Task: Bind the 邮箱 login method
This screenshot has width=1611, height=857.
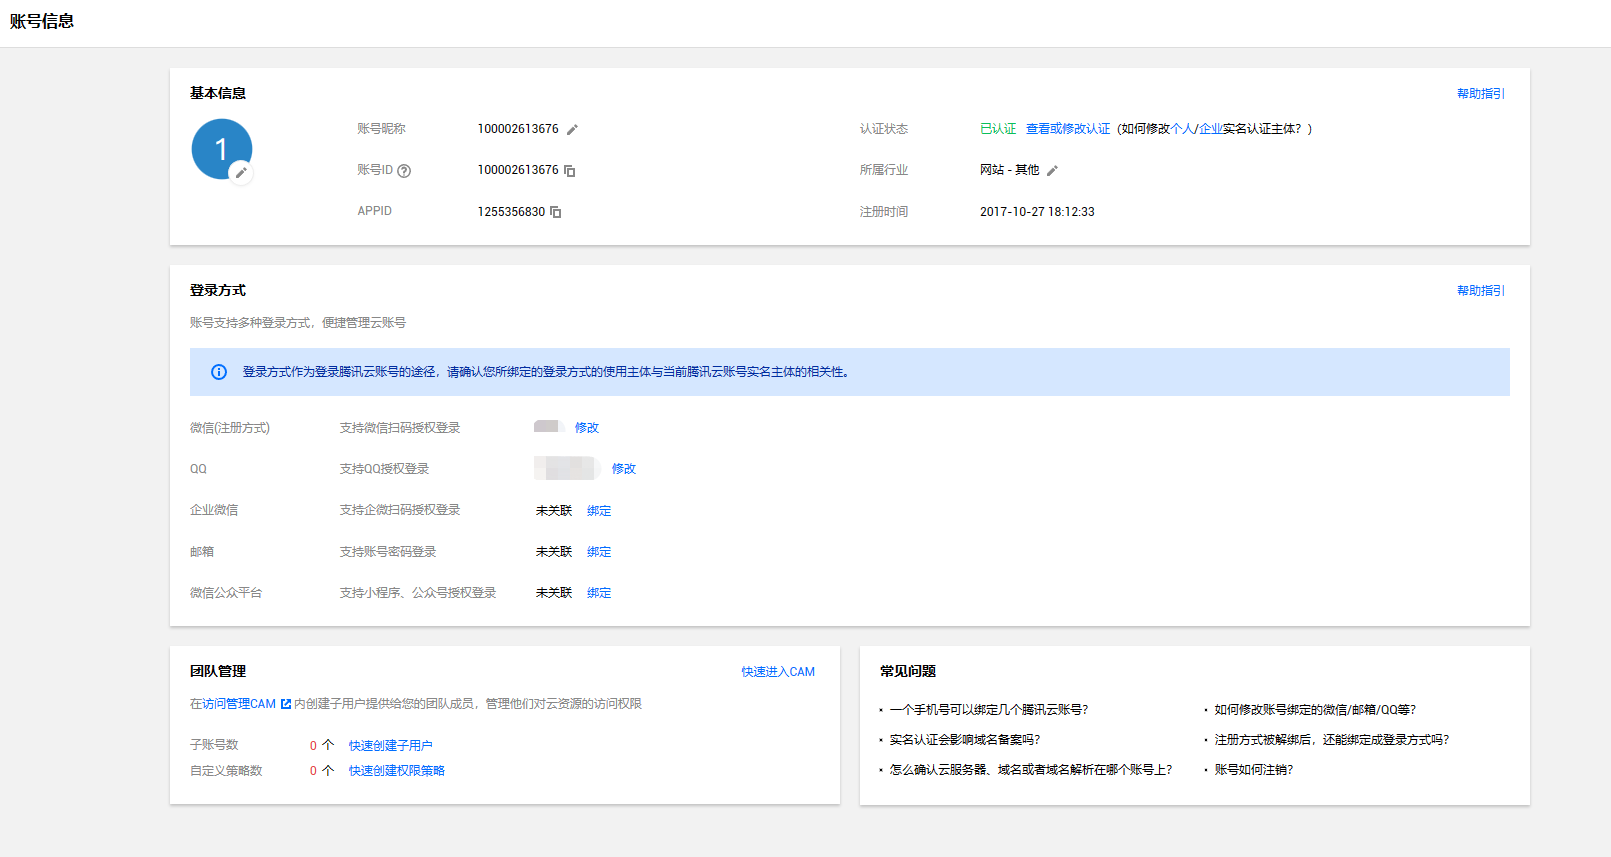Action: pyautogui.click(x=599, y=552)
